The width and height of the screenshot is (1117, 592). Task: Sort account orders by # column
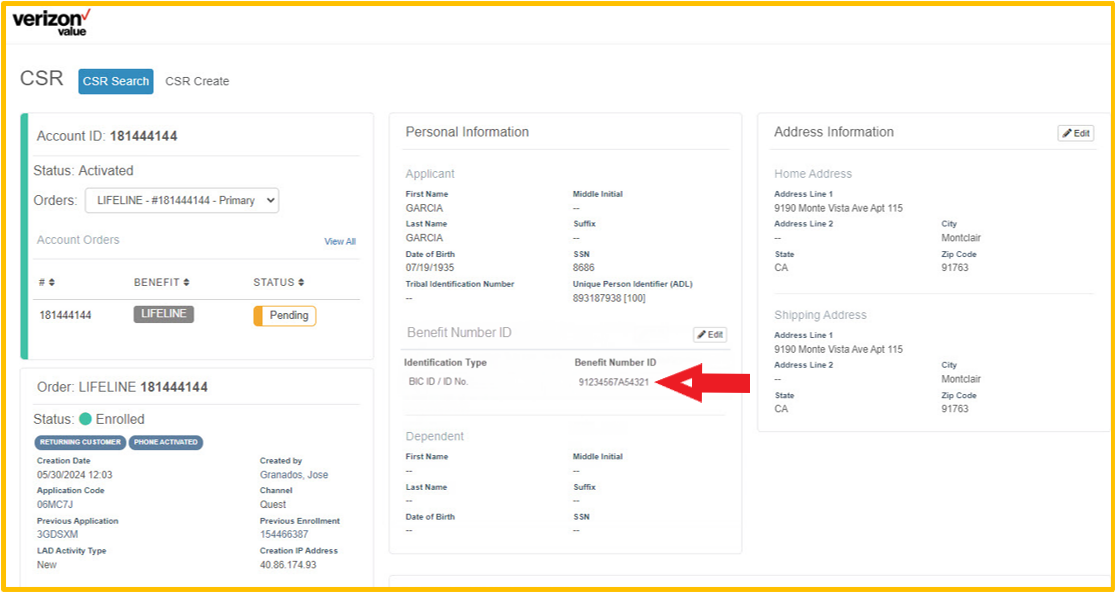click(x=47, y=282)
